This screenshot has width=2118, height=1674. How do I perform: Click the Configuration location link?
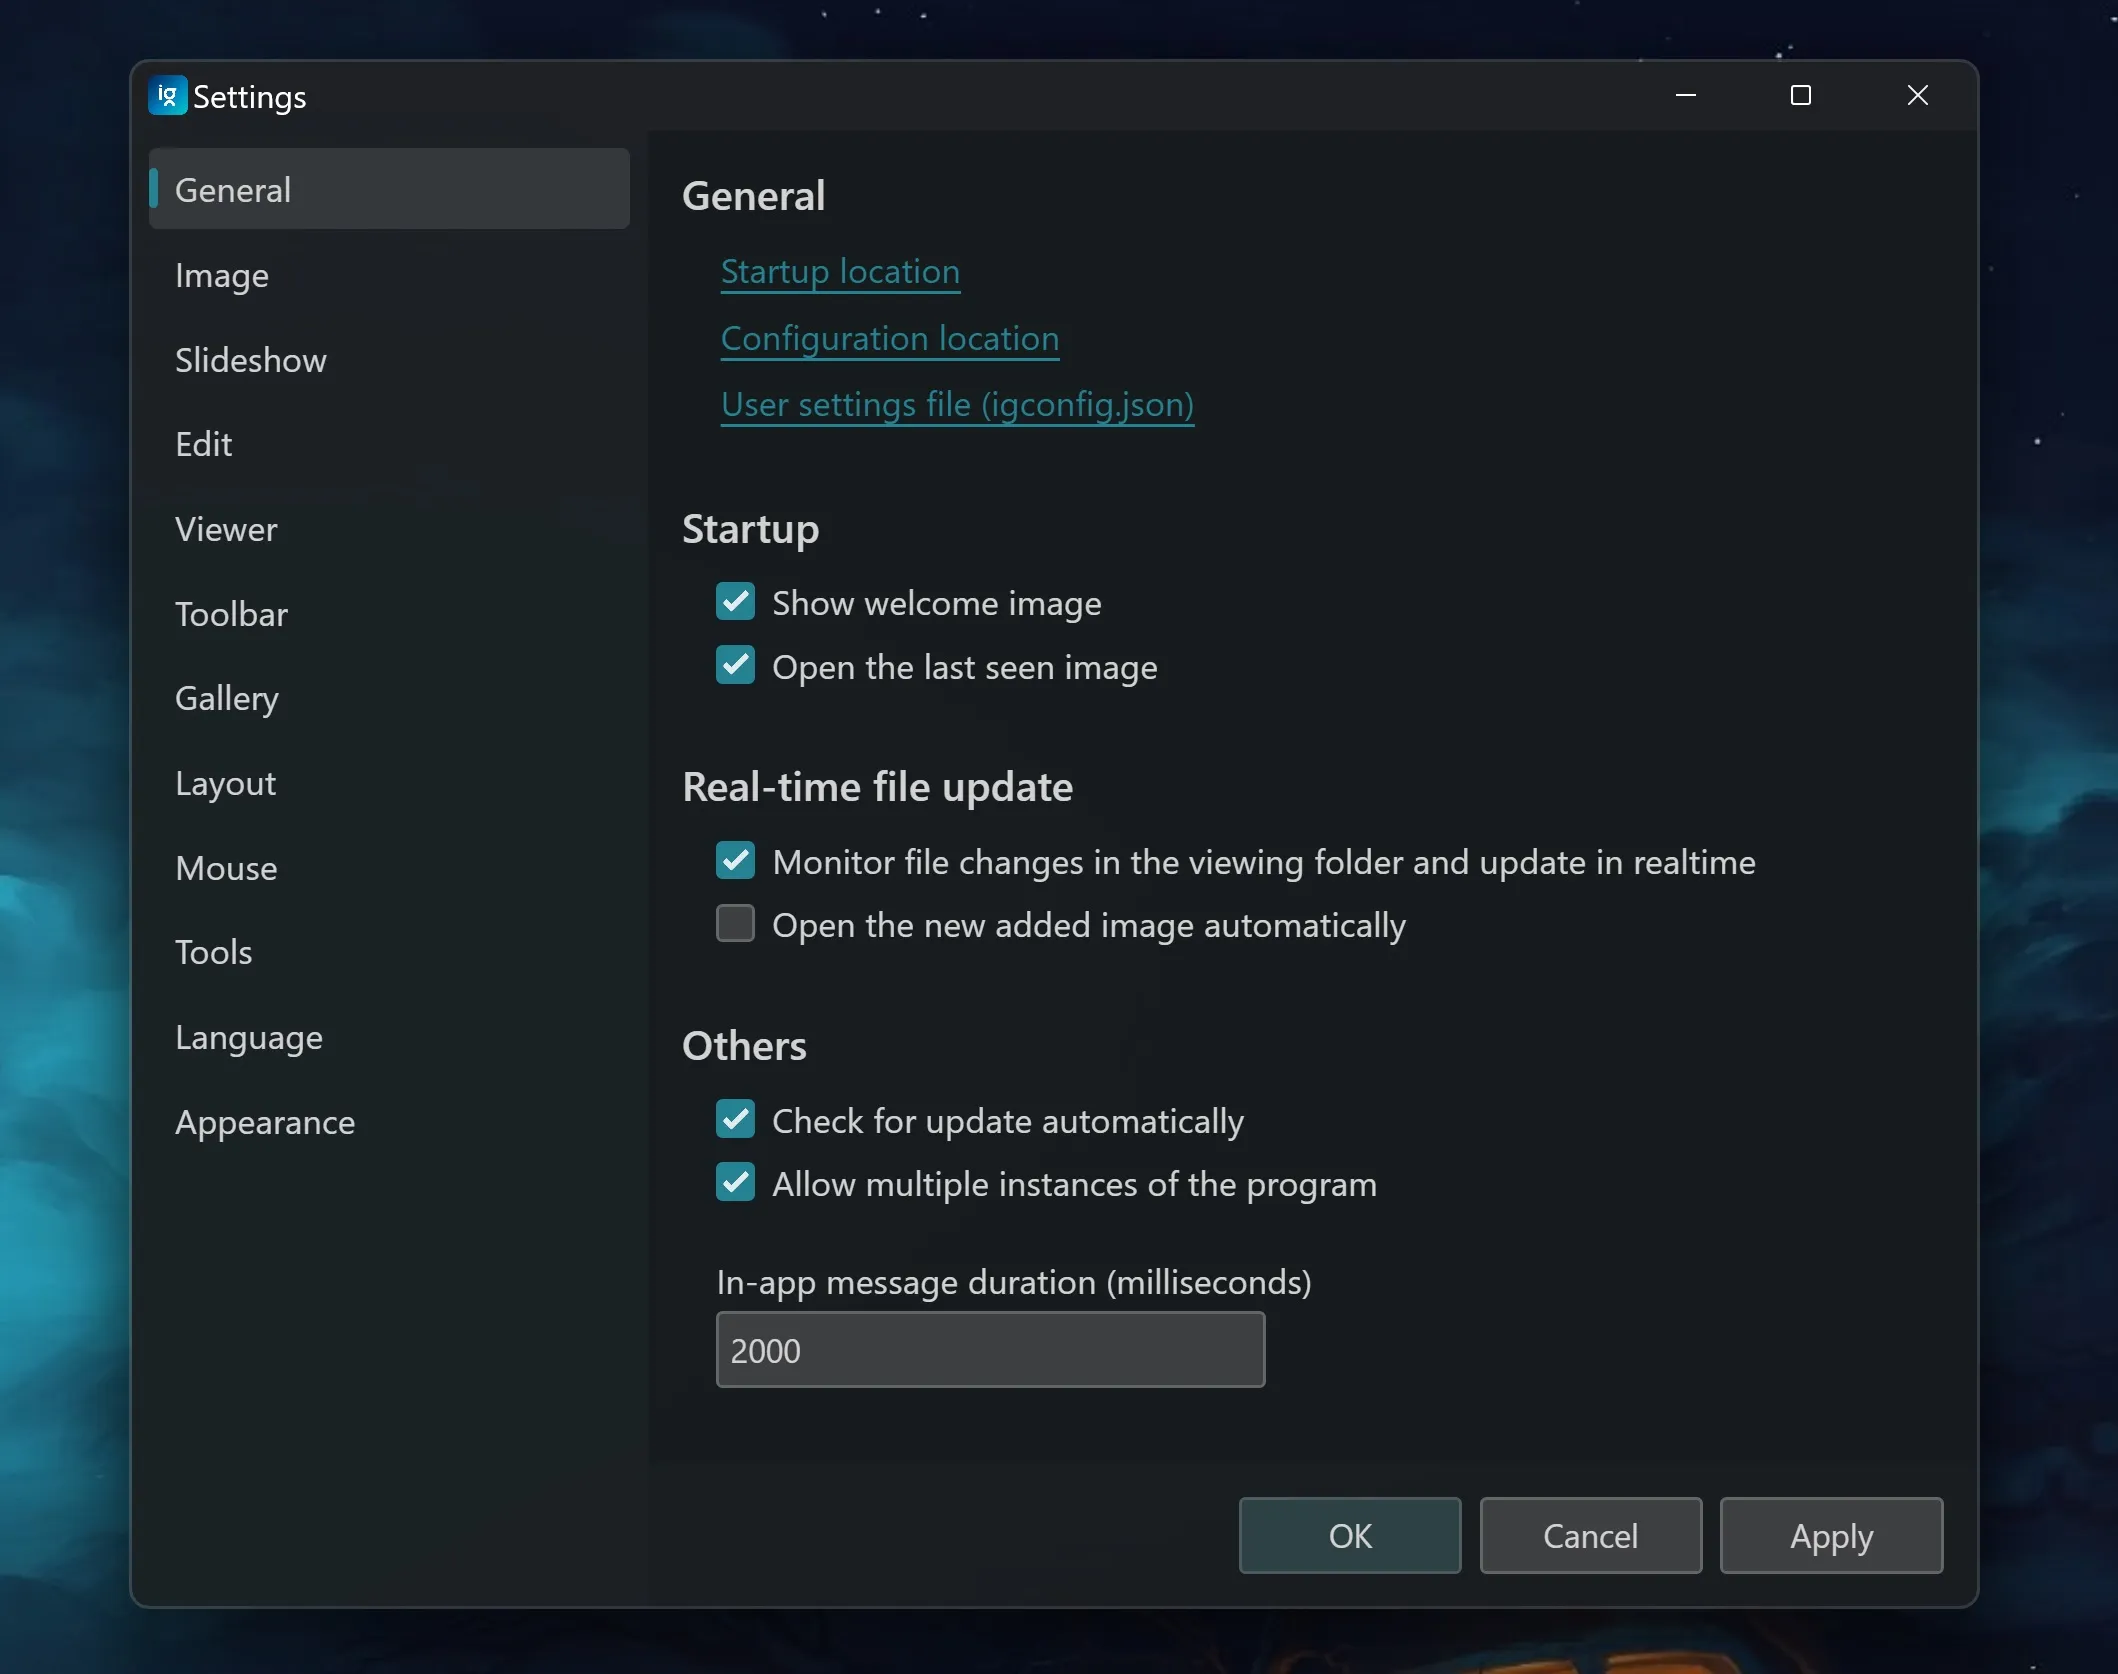[889, 339]
